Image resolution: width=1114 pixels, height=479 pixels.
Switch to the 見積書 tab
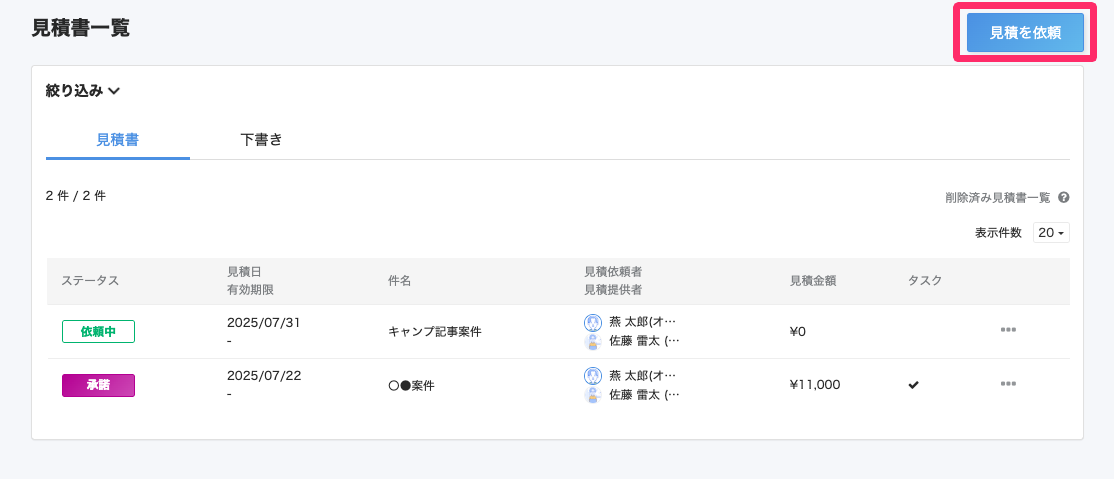pos(117,140)
